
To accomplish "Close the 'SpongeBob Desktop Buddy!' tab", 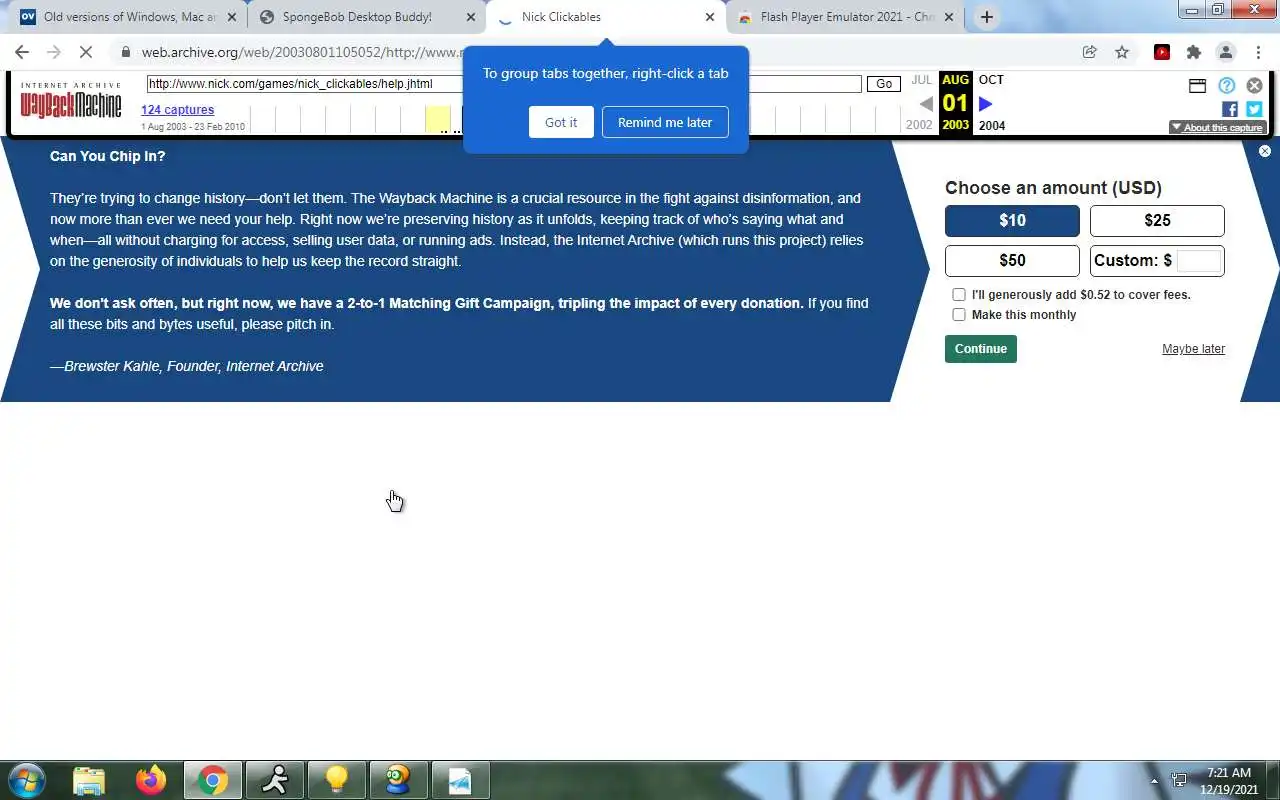I will pos(471,17).
